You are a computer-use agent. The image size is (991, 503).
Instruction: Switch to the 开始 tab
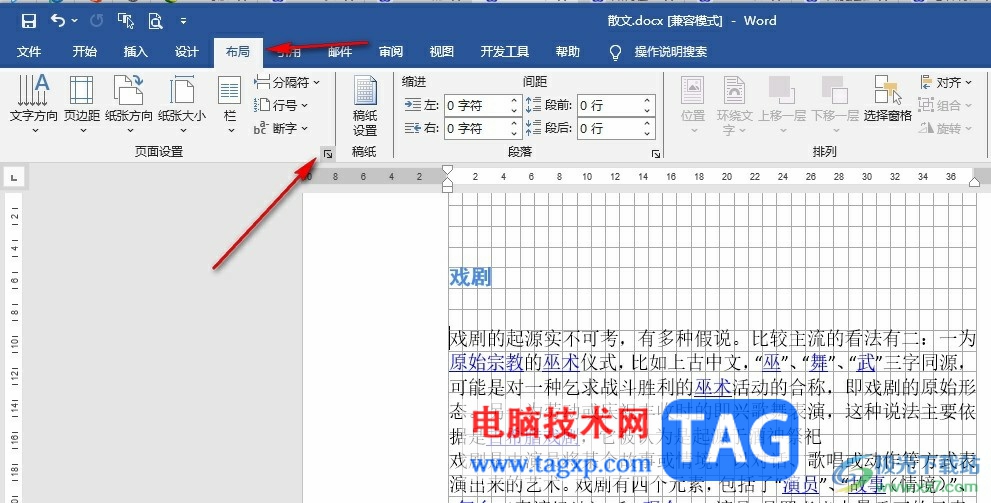[84, 52]
